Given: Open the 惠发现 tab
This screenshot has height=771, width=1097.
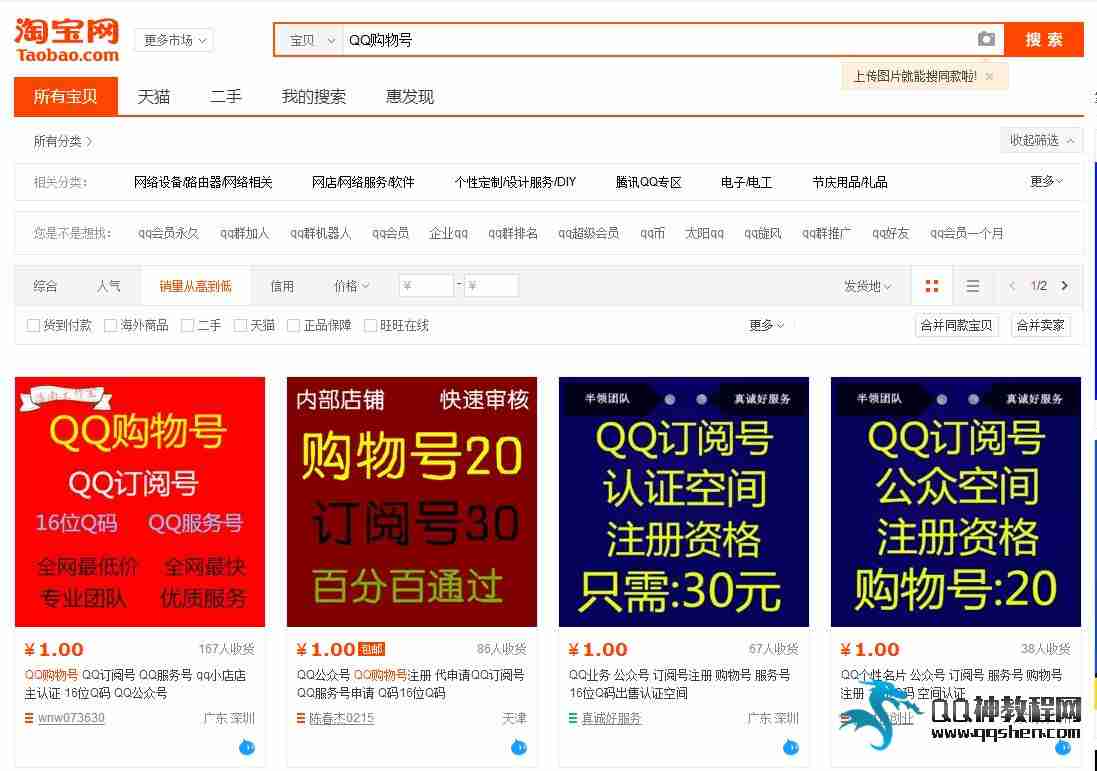Looking at the screenshot, I should coord(410,97).
